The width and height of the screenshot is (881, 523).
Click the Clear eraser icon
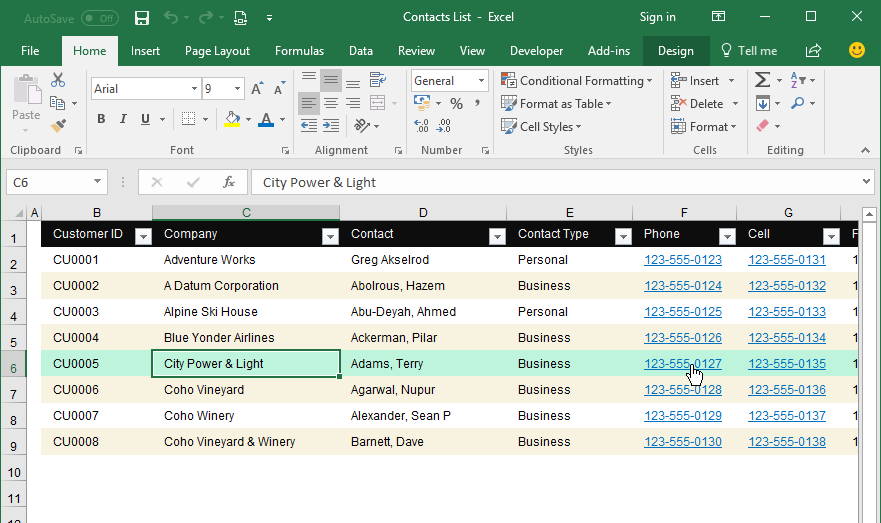click(x=762, y=126)
